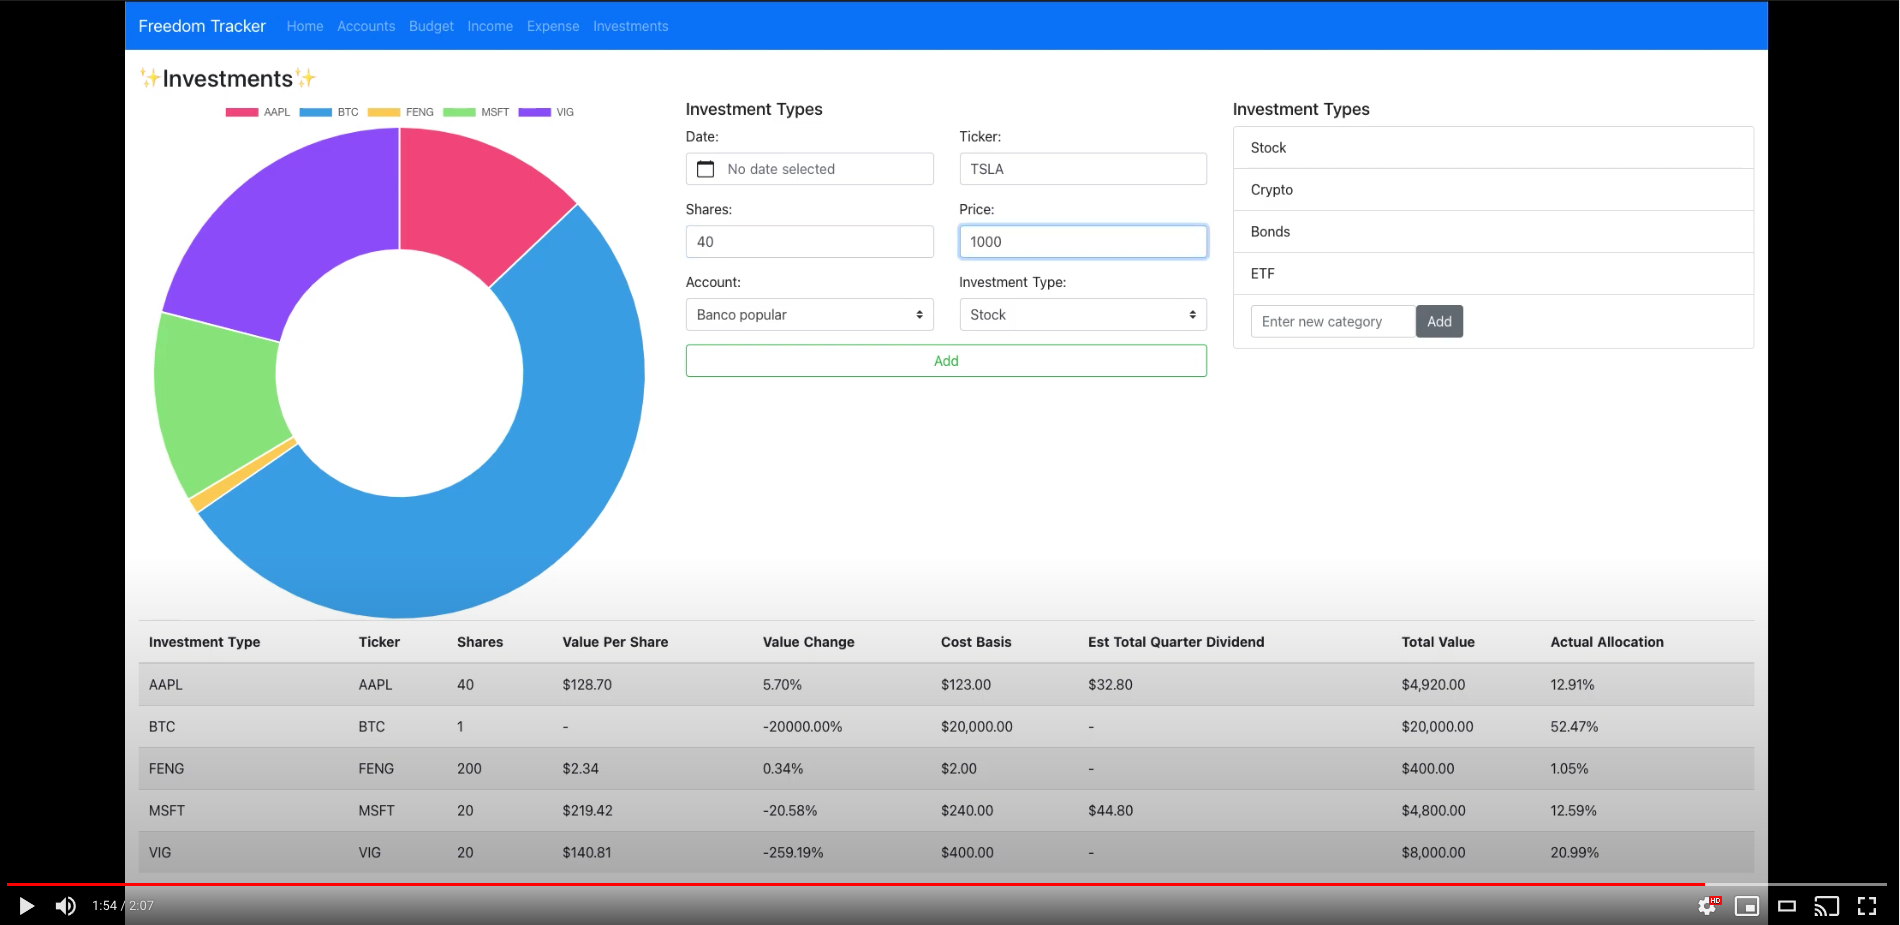Click the play button on the video player
The height and width of the screenshot is (925, 1900).
click(25, 906)
